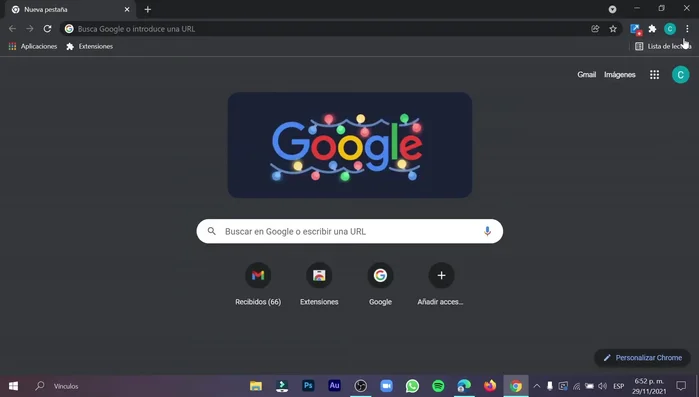699x397 pixels.
Task: Open a new tab with the plus button
Action: [148, 9]
